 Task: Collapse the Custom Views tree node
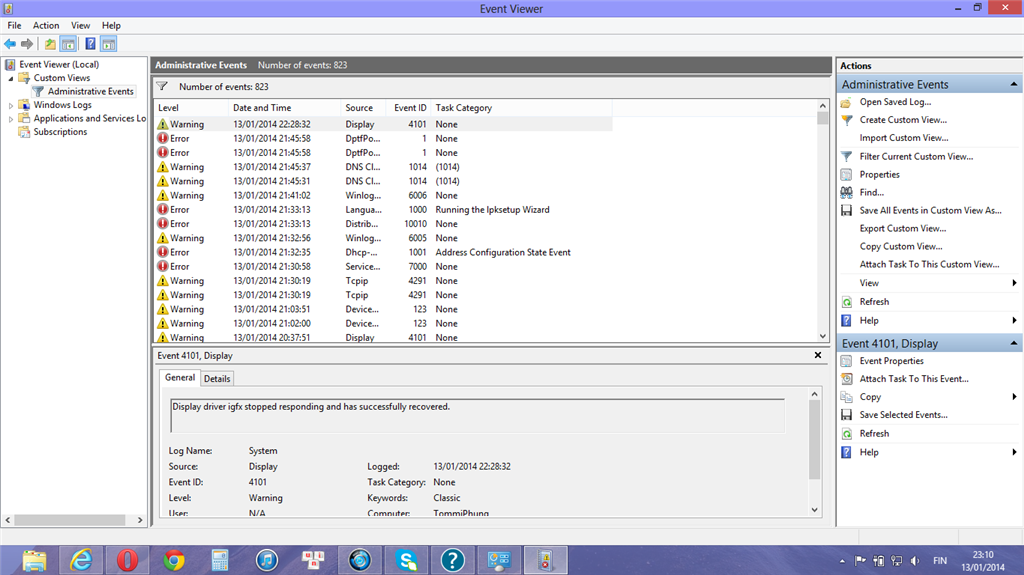(x=10, y=78)
